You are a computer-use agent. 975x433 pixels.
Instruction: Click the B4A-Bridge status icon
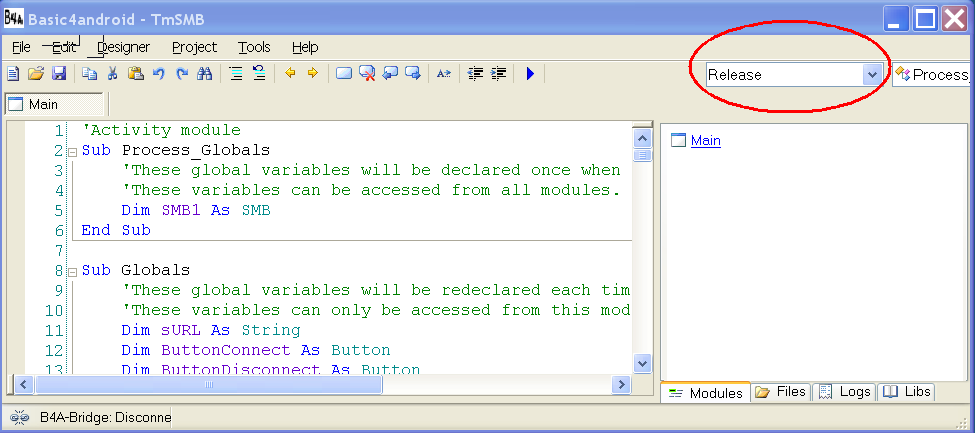pos(20,417)
